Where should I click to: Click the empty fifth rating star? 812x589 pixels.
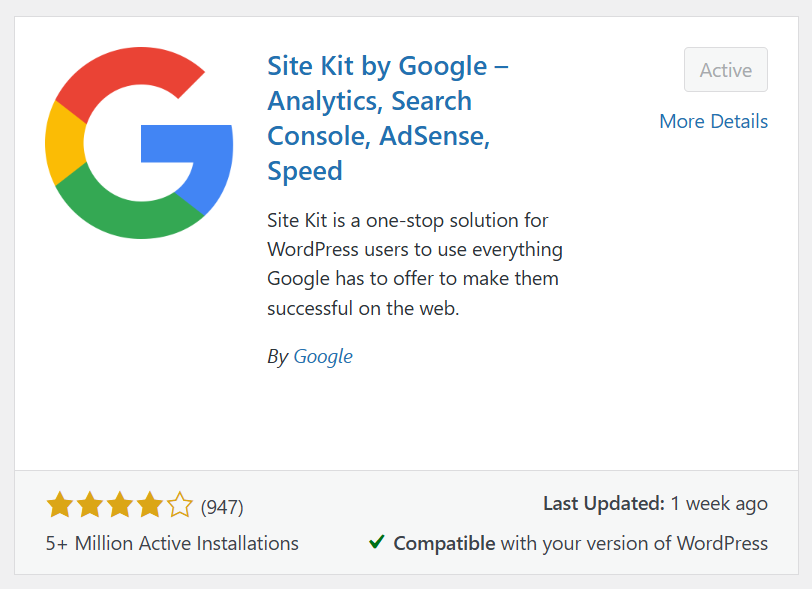point(180,505)
